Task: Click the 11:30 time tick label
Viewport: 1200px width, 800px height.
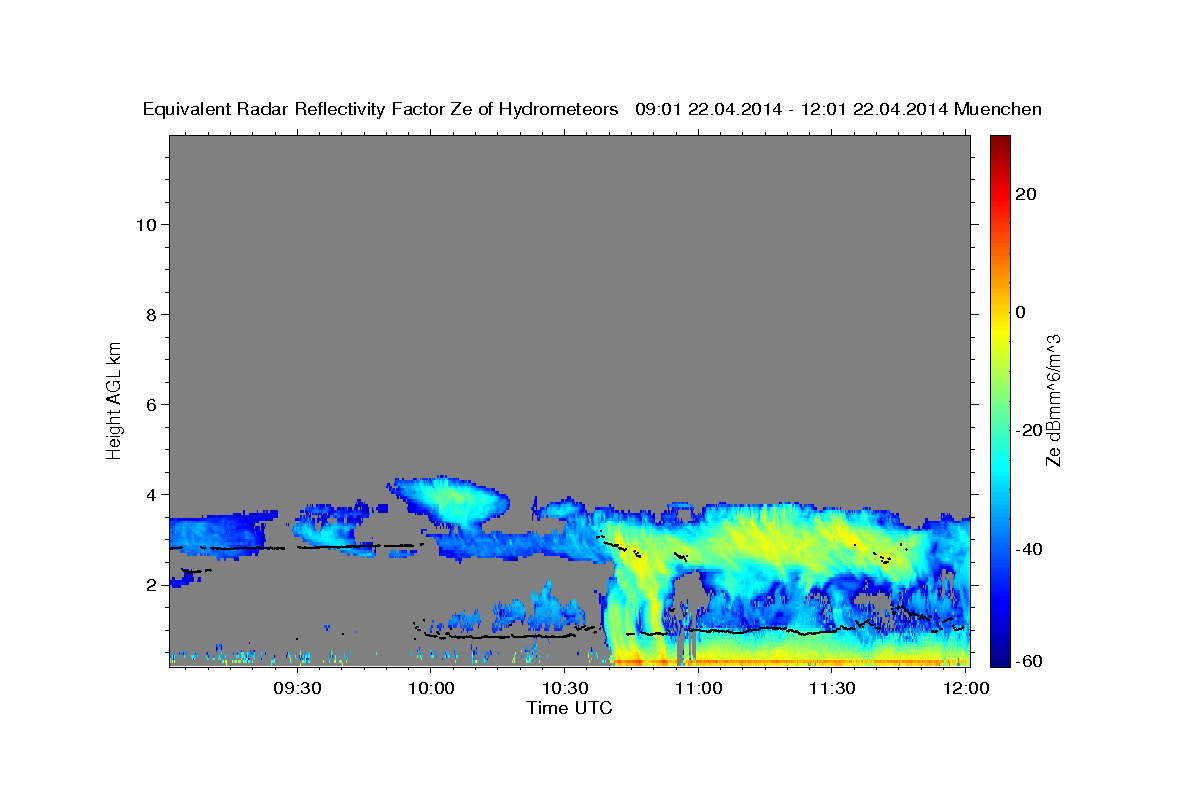Action: [832, 688]
